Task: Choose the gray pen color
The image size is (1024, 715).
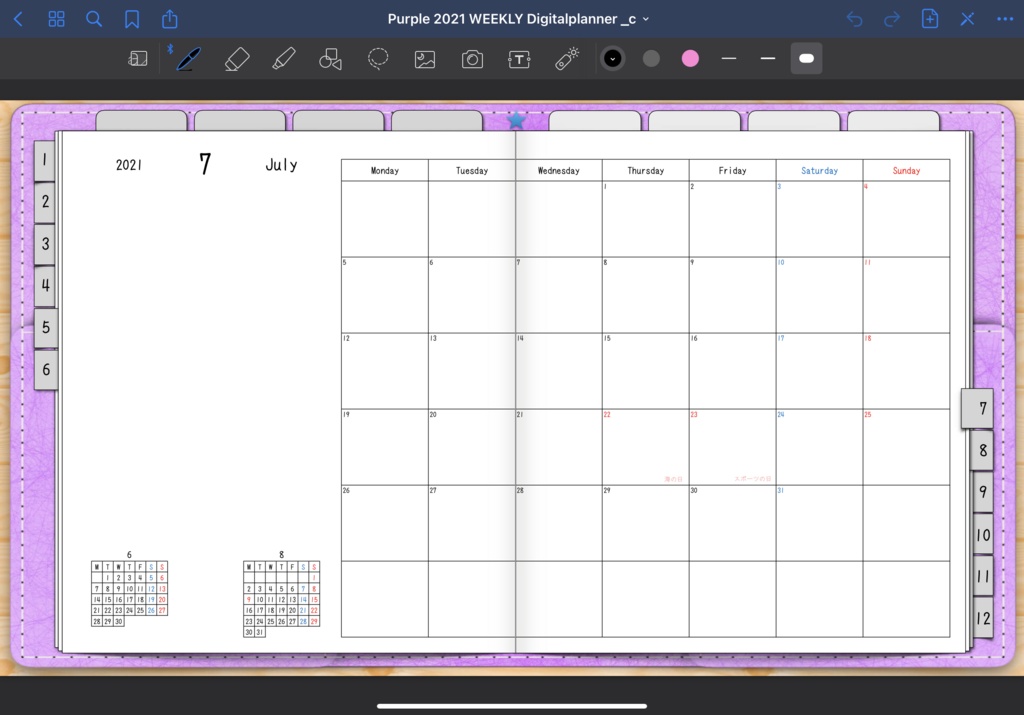Action: point(651,59)
